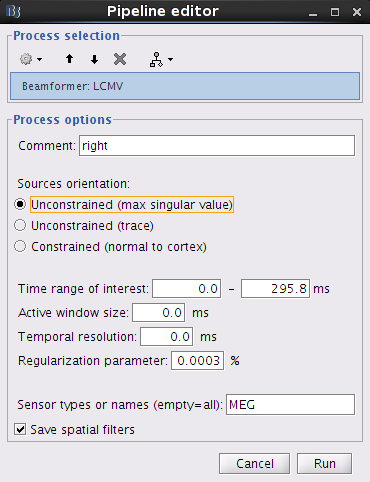Open the pipeline tree options menu
Screen dimensions: 370x482
coord(161,59)
